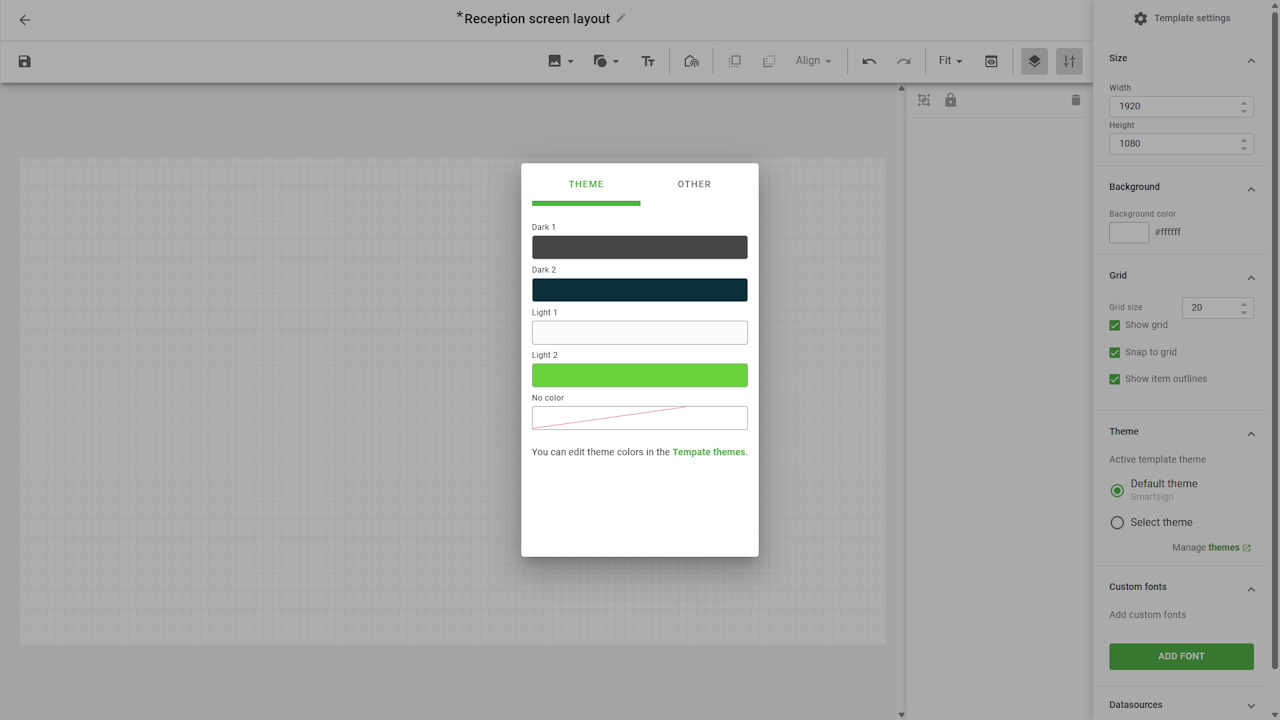Click the trash delete icon
This screenshot has height=720, width=1280.
coord(1076,100)
